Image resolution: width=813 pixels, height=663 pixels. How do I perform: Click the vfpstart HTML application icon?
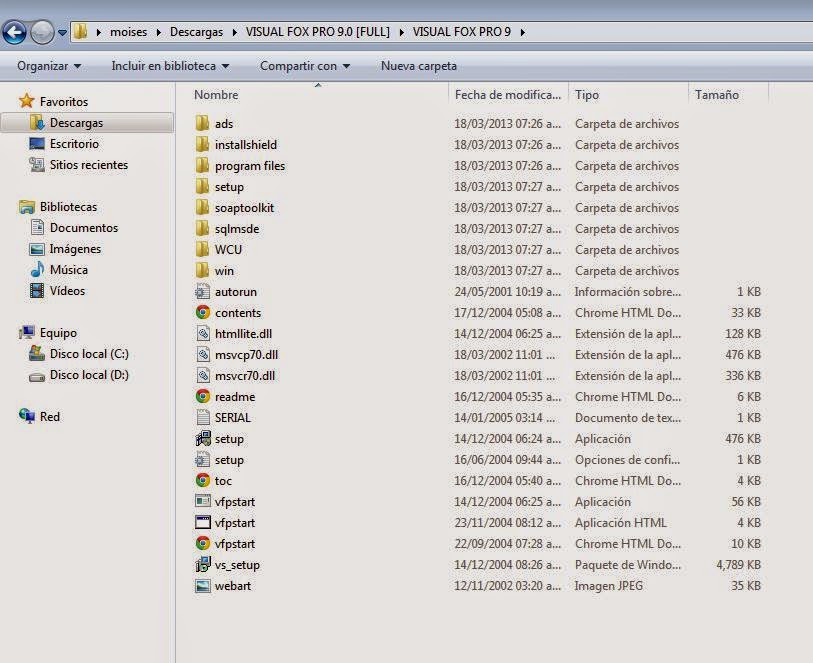click(x=203, y=523)
